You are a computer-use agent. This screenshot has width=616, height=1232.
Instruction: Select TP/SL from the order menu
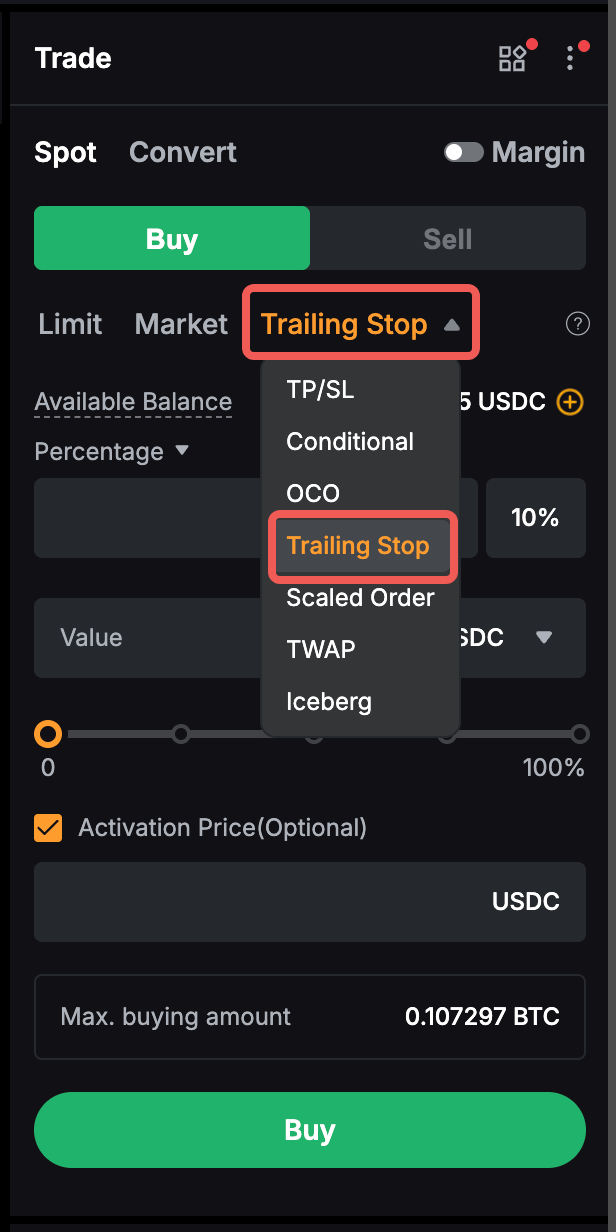[x=320, y=390]
